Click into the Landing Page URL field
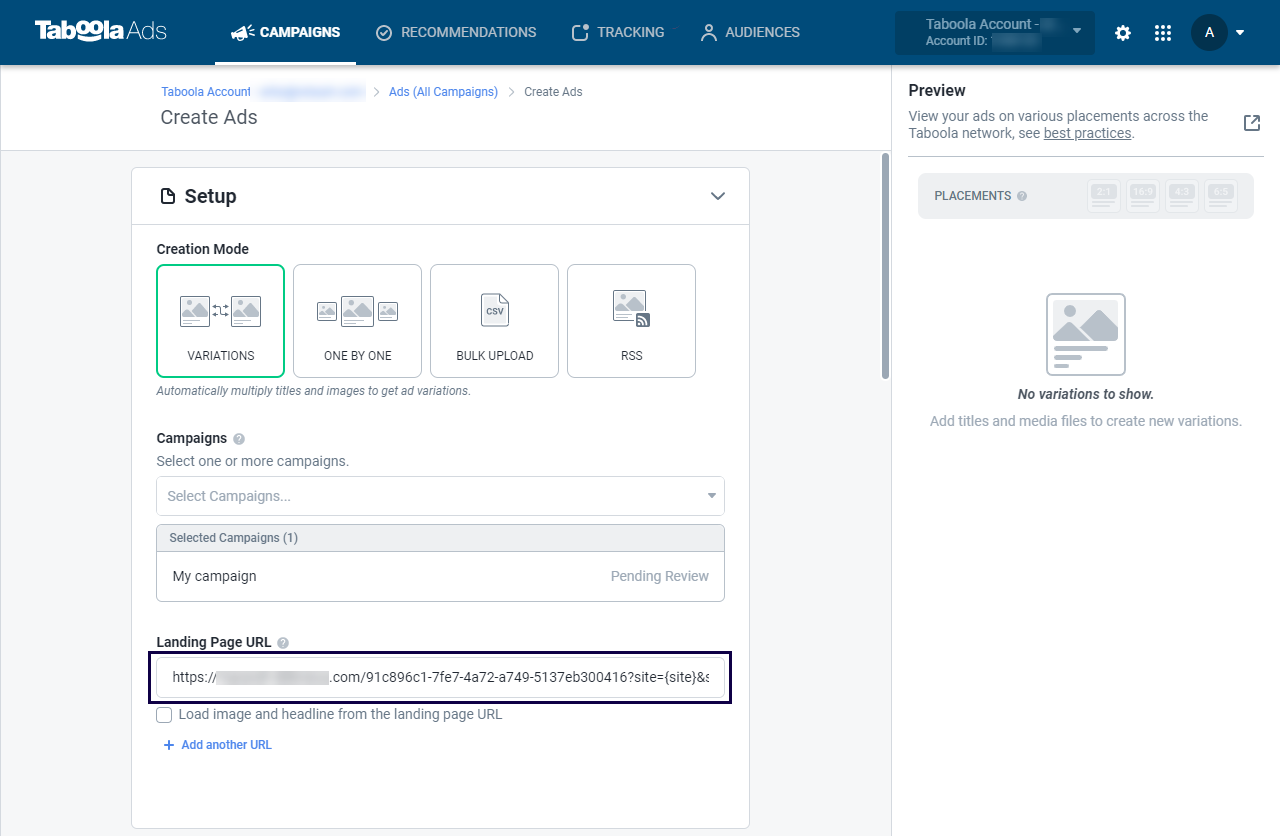The image size is (1280, 836). (440, 677)
